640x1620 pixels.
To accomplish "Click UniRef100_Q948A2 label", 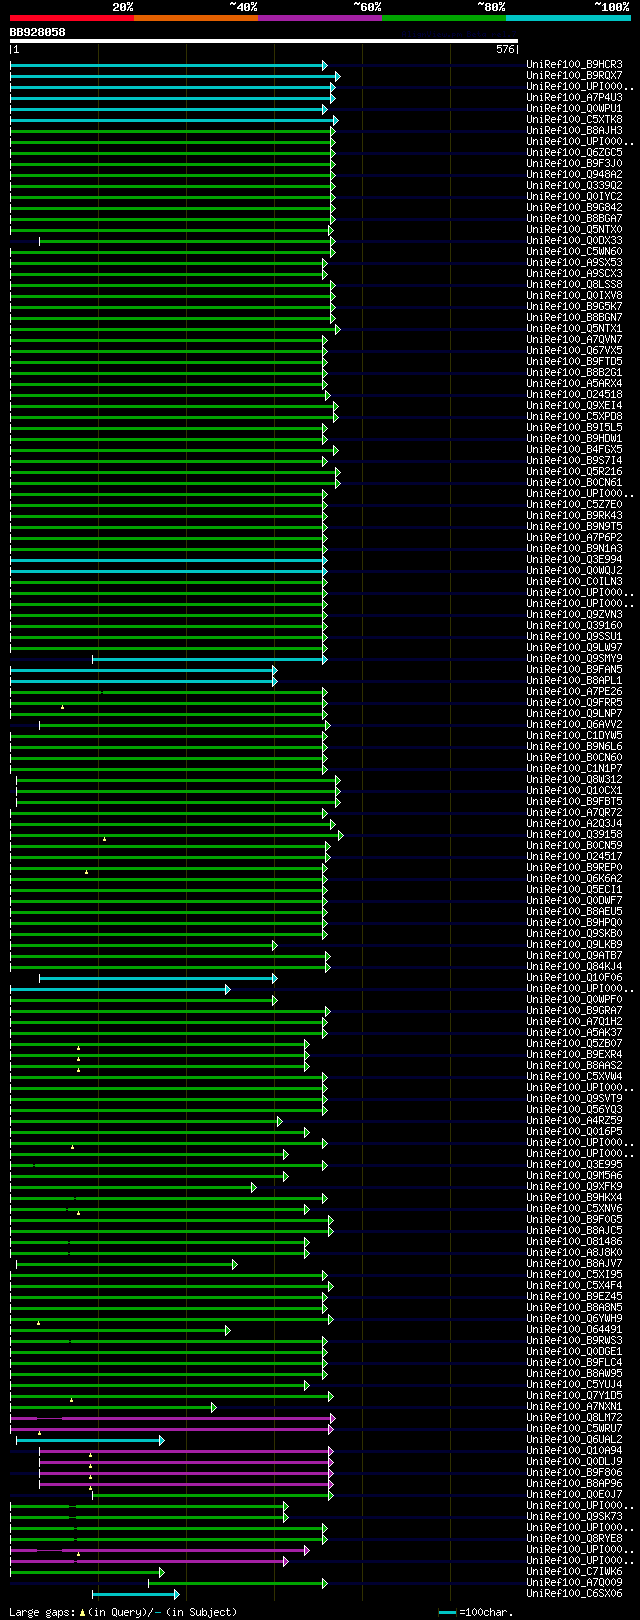I will pos(574,175).
